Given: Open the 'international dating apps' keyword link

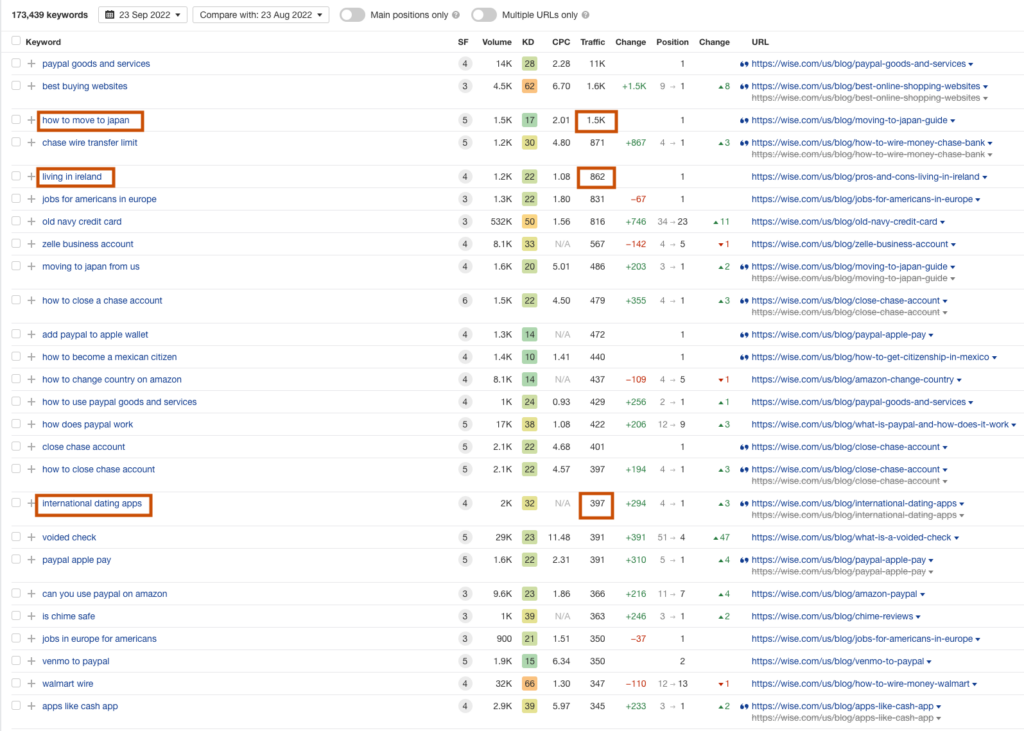Looking at the screenshot, I should pos(92,504).
